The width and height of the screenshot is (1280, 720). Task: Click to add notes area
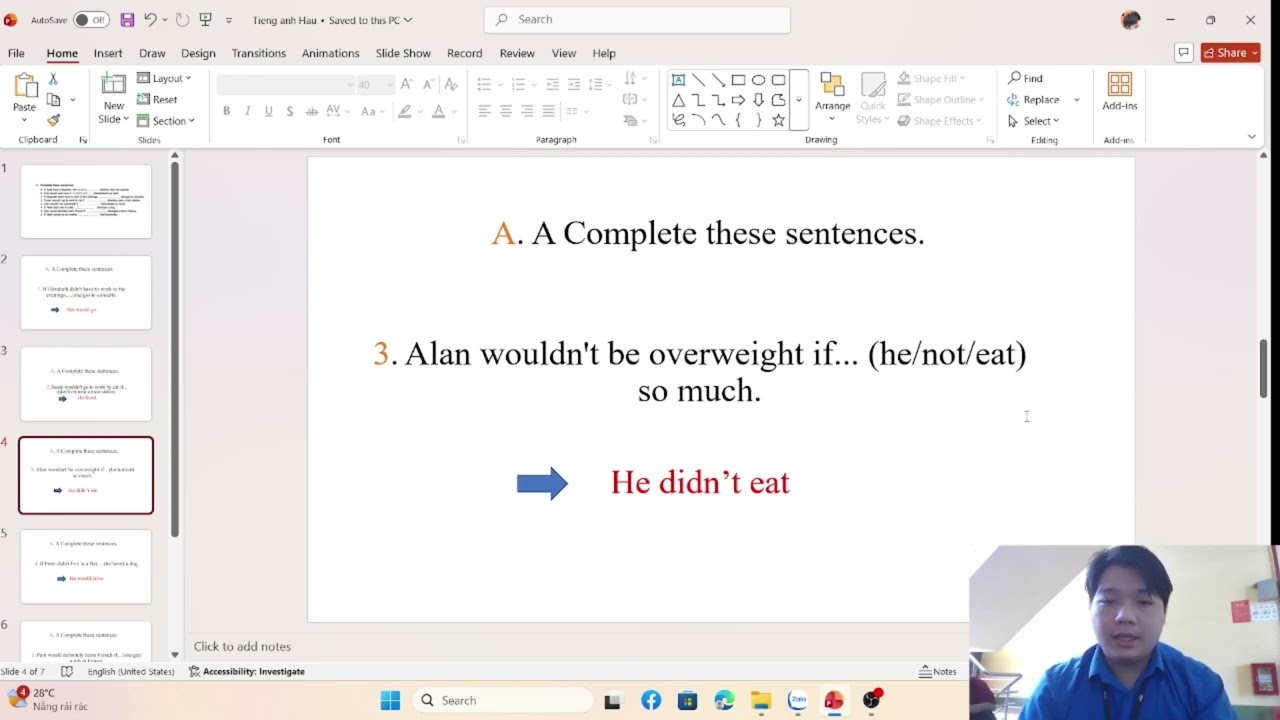point(242,647)
